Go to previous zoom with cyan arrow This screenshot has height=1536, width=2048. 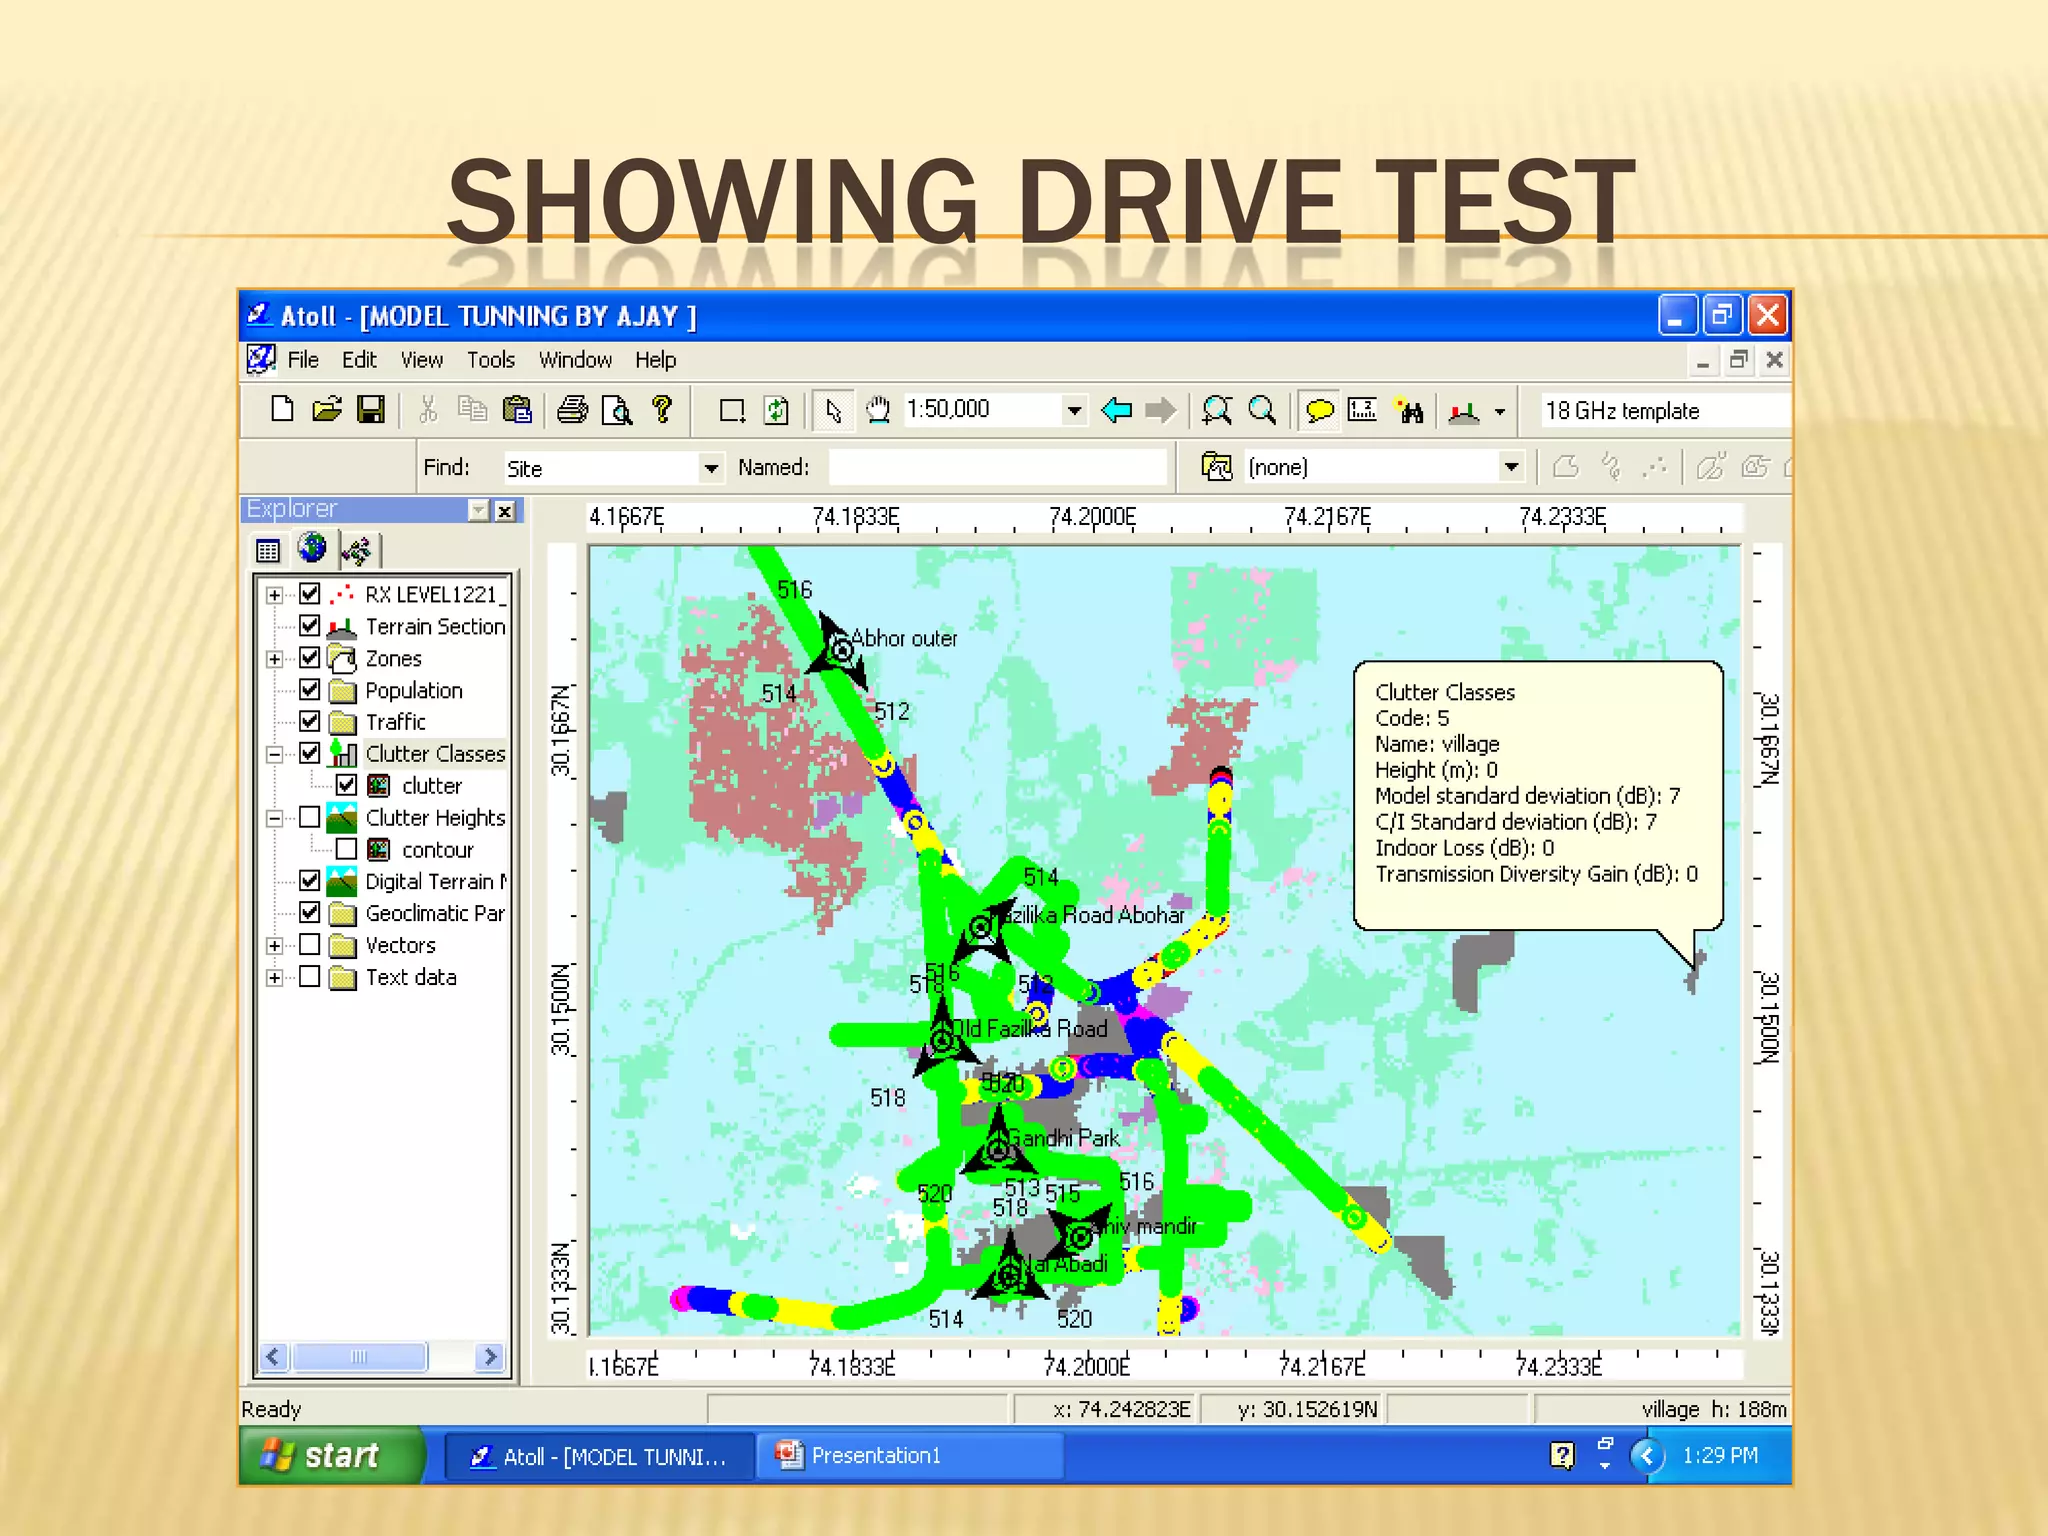[1116, 410]
